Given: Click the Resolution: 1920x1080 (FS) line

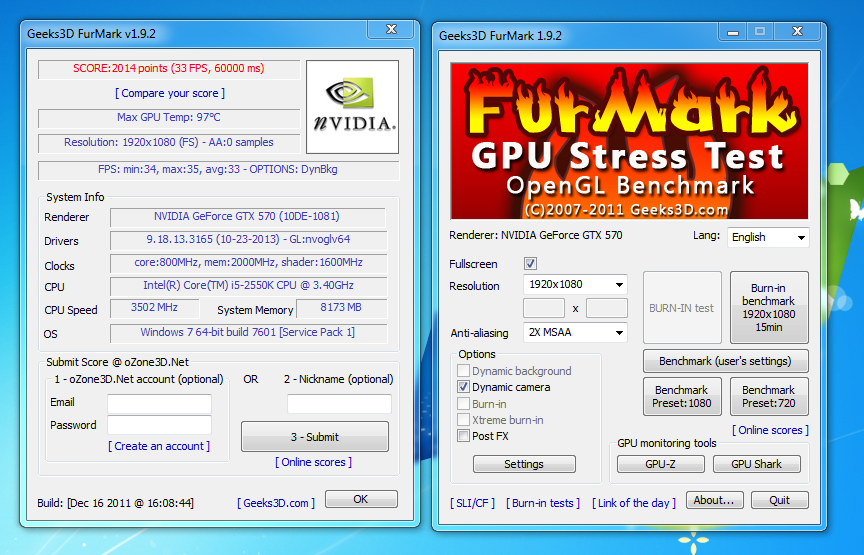Looking at the screenshot, I should 169,142.
